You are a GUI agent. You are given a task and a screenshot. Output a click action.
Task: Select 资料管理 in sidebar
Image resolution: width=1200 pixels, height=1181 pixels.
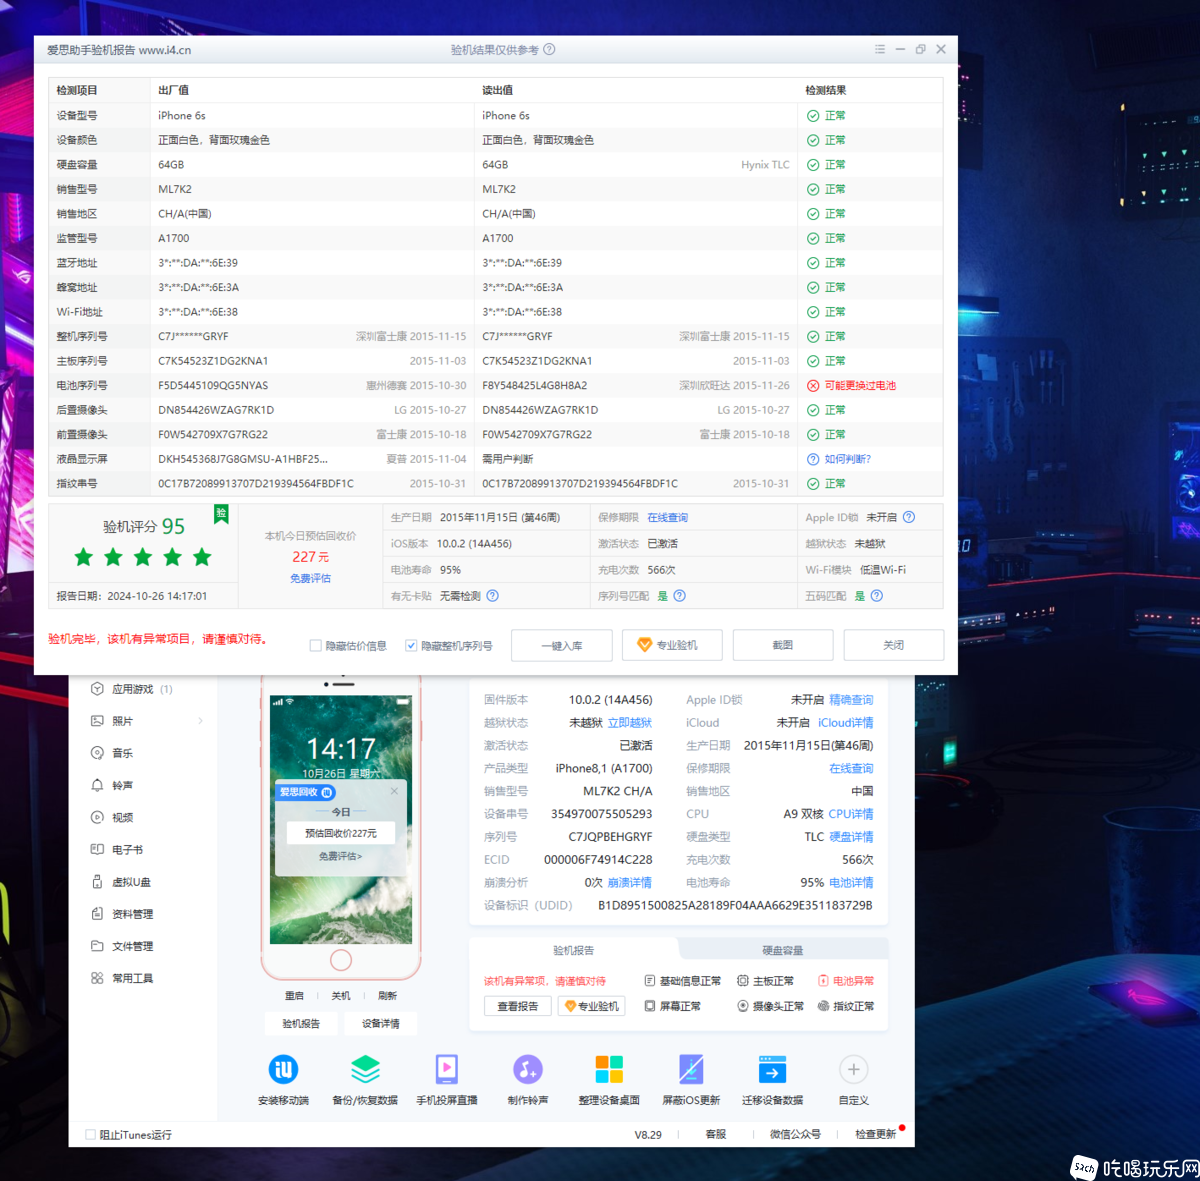[x=132, y=914]
